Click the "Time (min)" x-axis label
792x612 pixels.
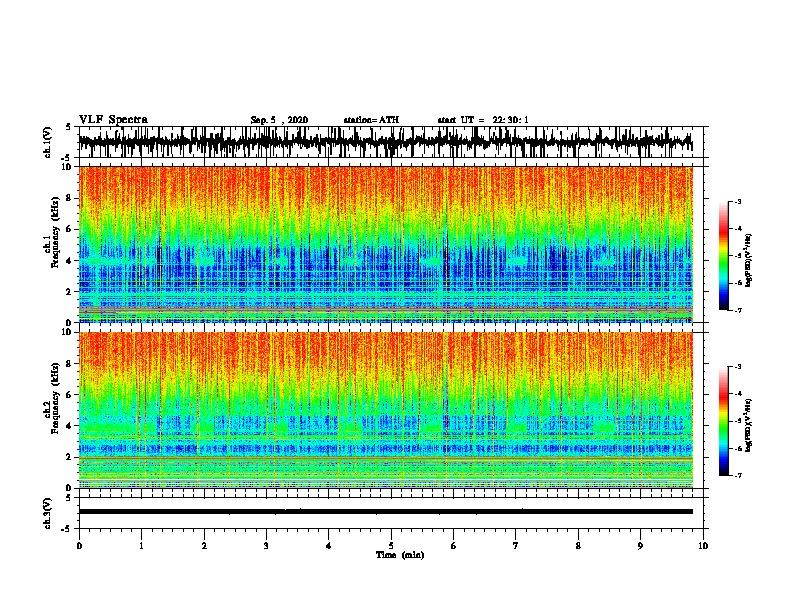click(x=400, y=555)
